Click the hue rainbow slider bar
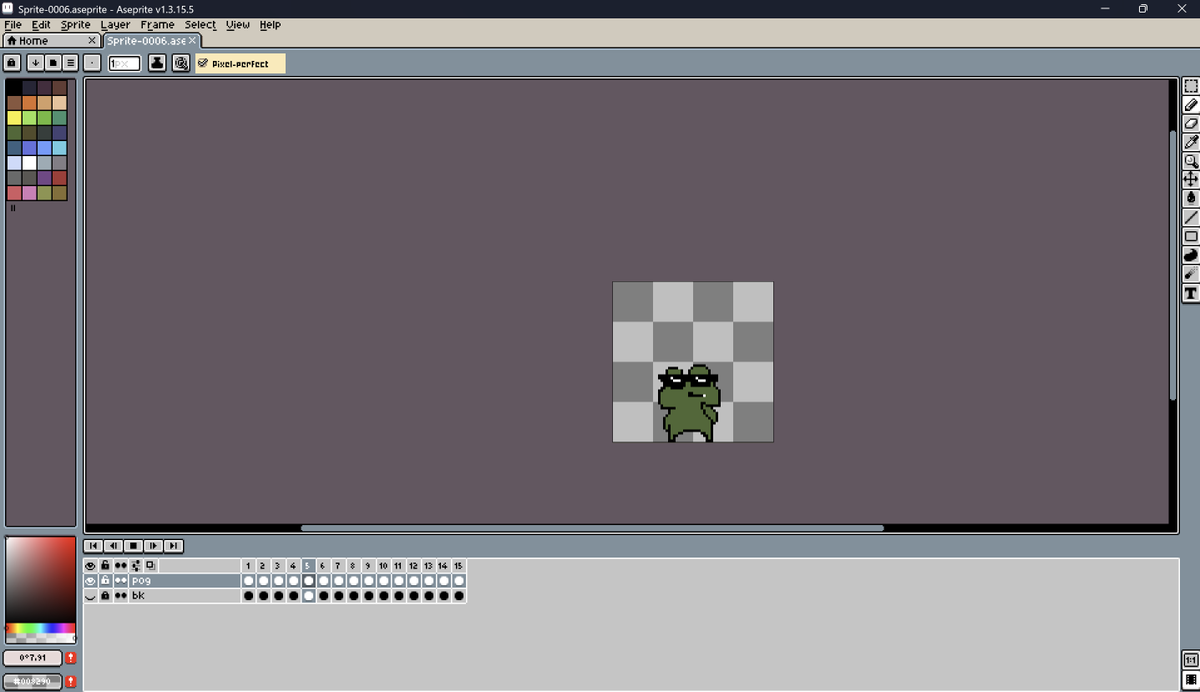Viewport: 1200px width, 692px height. point(40,629)
